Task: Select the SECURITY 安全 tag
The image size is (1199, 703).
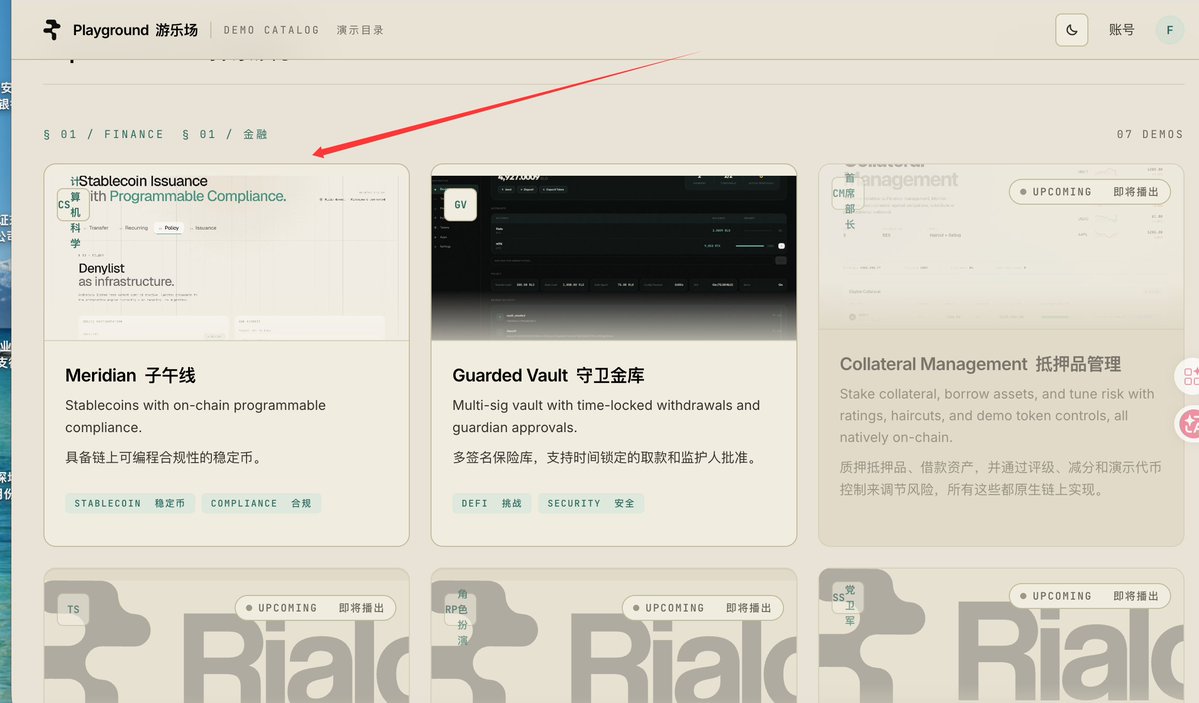Action: pos(591,503)
